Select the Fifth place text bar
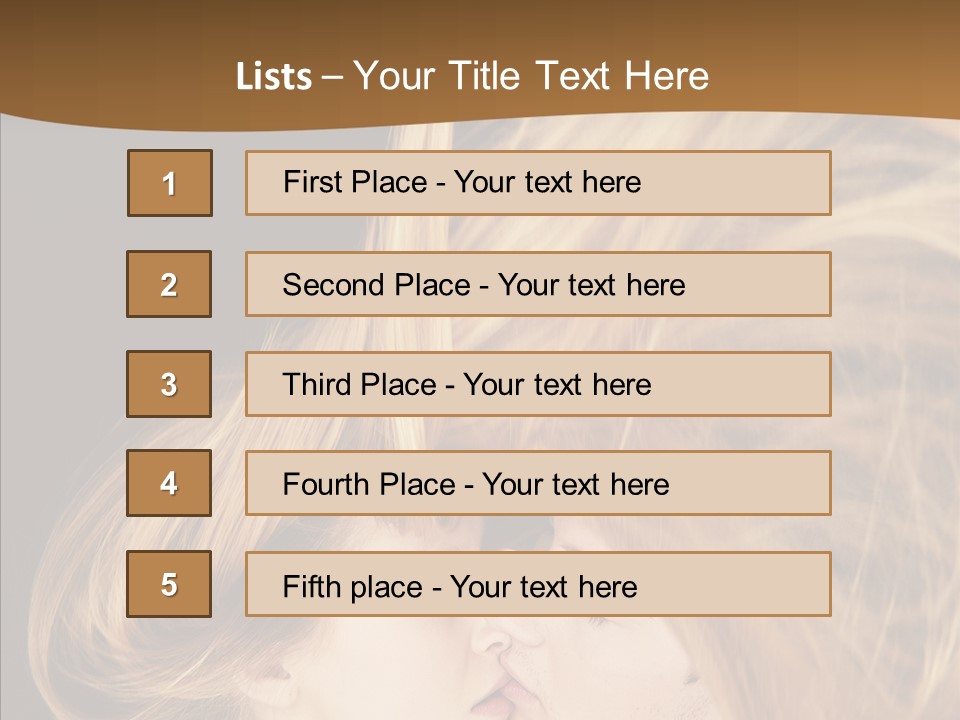The width and height of the screenshot is (960, 720). click(x=538, y=584)
